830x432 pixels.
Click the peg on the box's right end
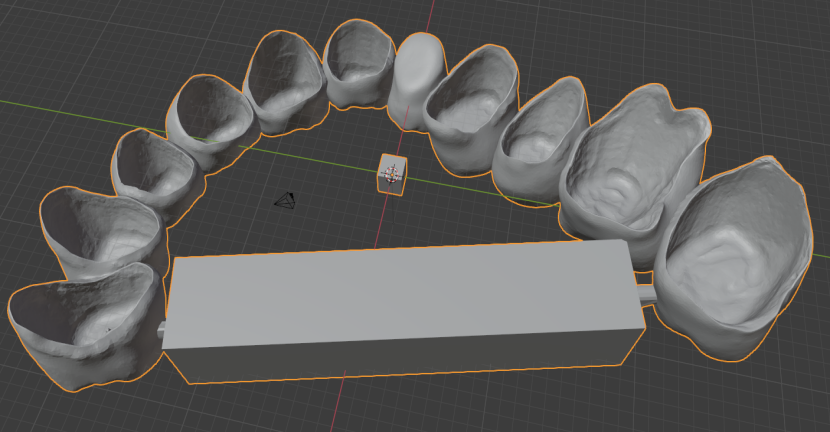click(646, 294)
